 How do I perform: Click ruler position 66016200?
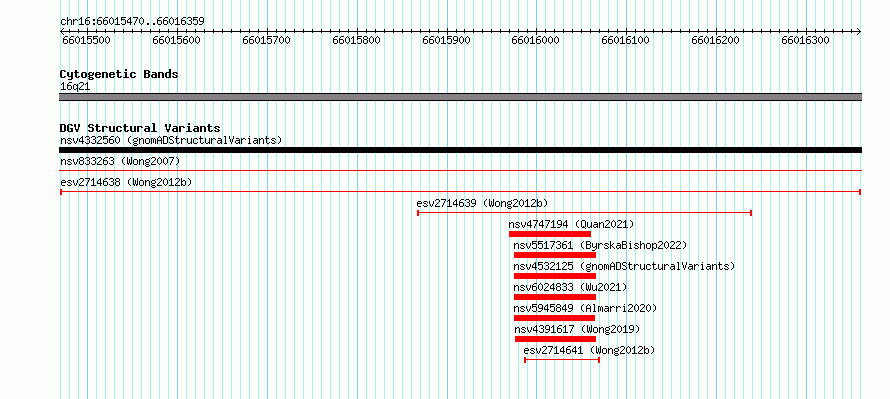click(715, 40)
